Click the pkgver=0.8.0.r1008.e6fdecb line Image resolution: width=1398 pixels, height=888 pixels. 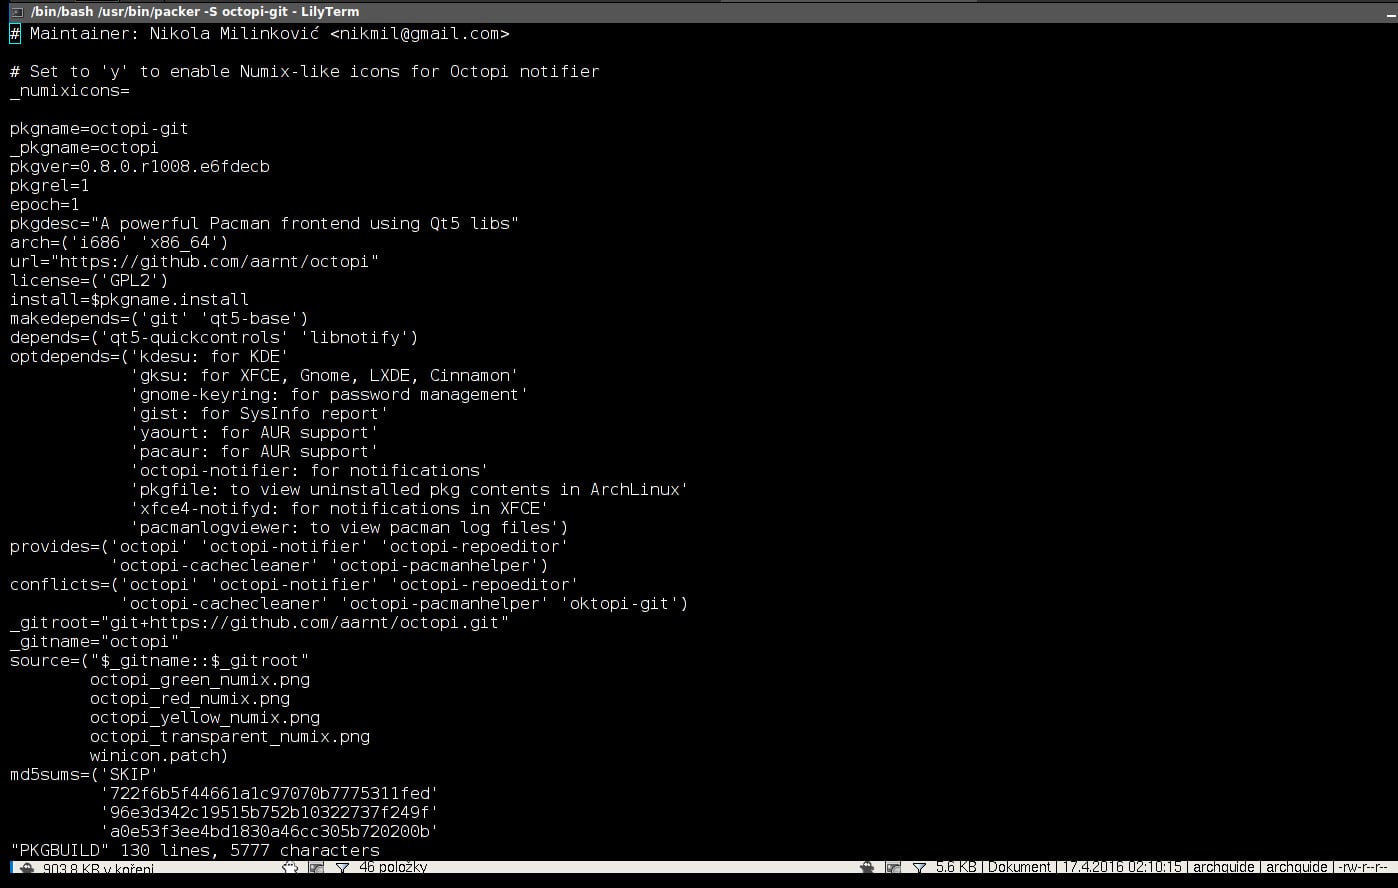coord(140,166)
